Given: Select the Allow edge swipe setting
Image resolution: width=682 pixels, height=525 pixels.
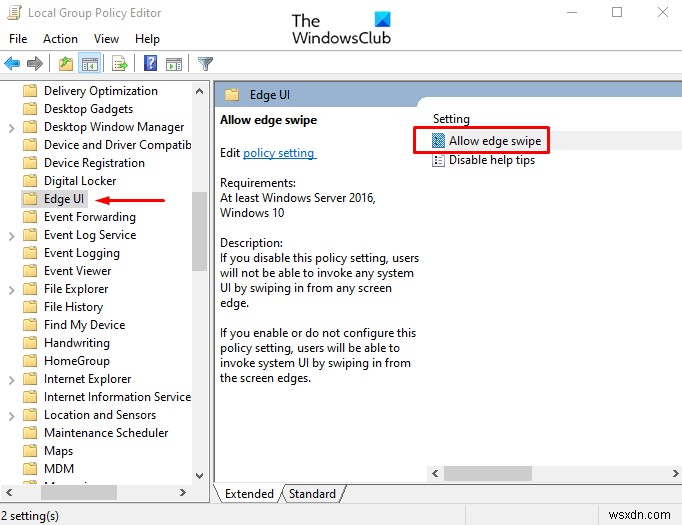Looking at the screenshot, I should tap(495, 141).
